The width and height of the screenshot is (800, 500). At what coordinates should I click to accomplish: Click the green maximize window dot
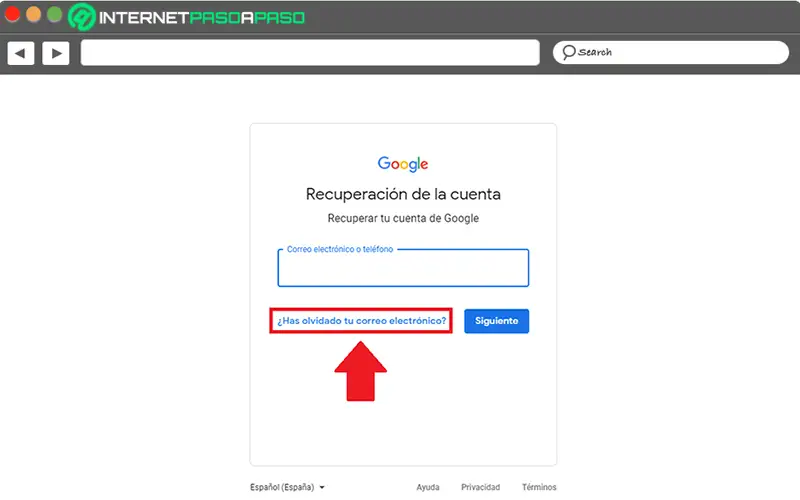(x=54, y=14)
